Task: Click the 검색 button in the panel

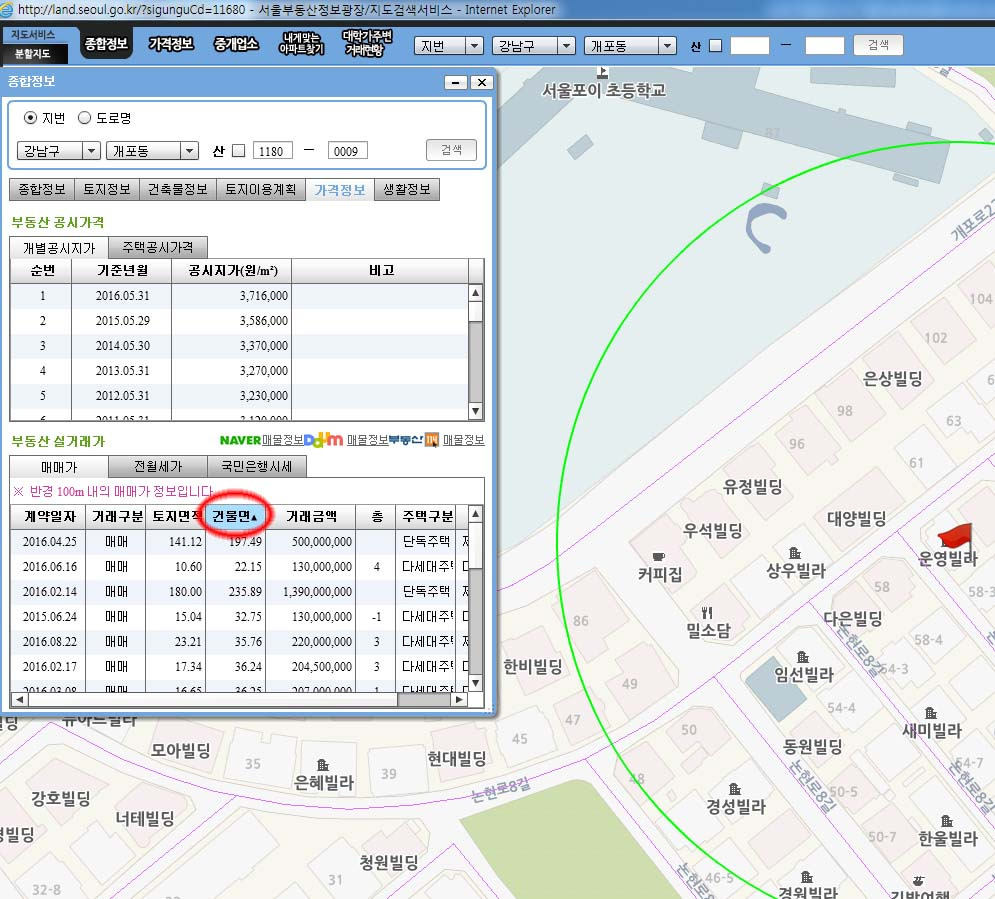Action: (451, 150)
